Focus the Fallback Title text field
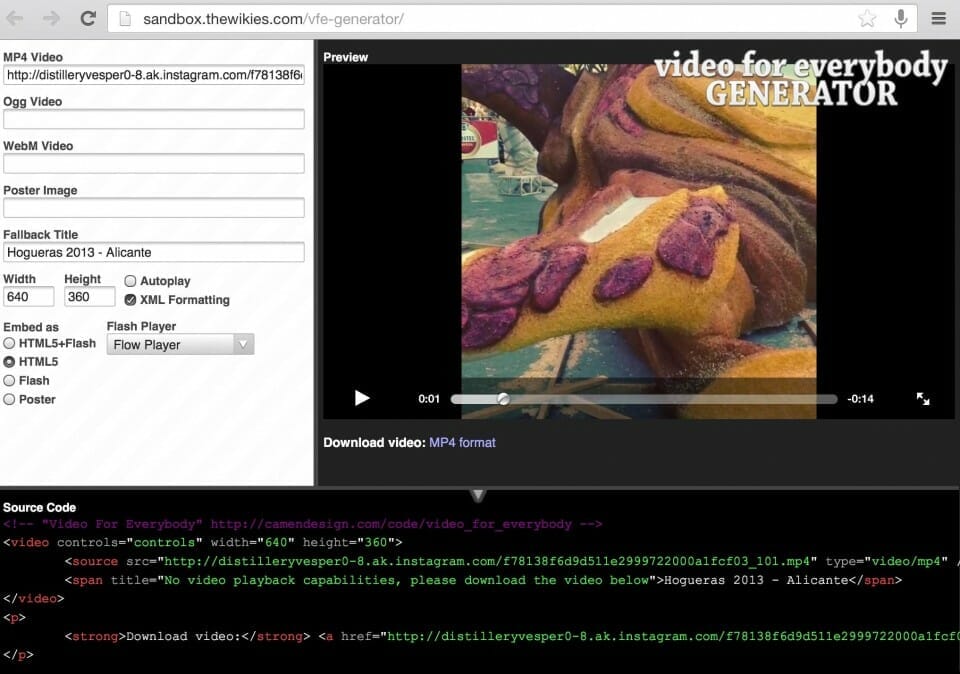Image resolution: width=960 pixels, height=674 pixels. click(x=154, y=252)
